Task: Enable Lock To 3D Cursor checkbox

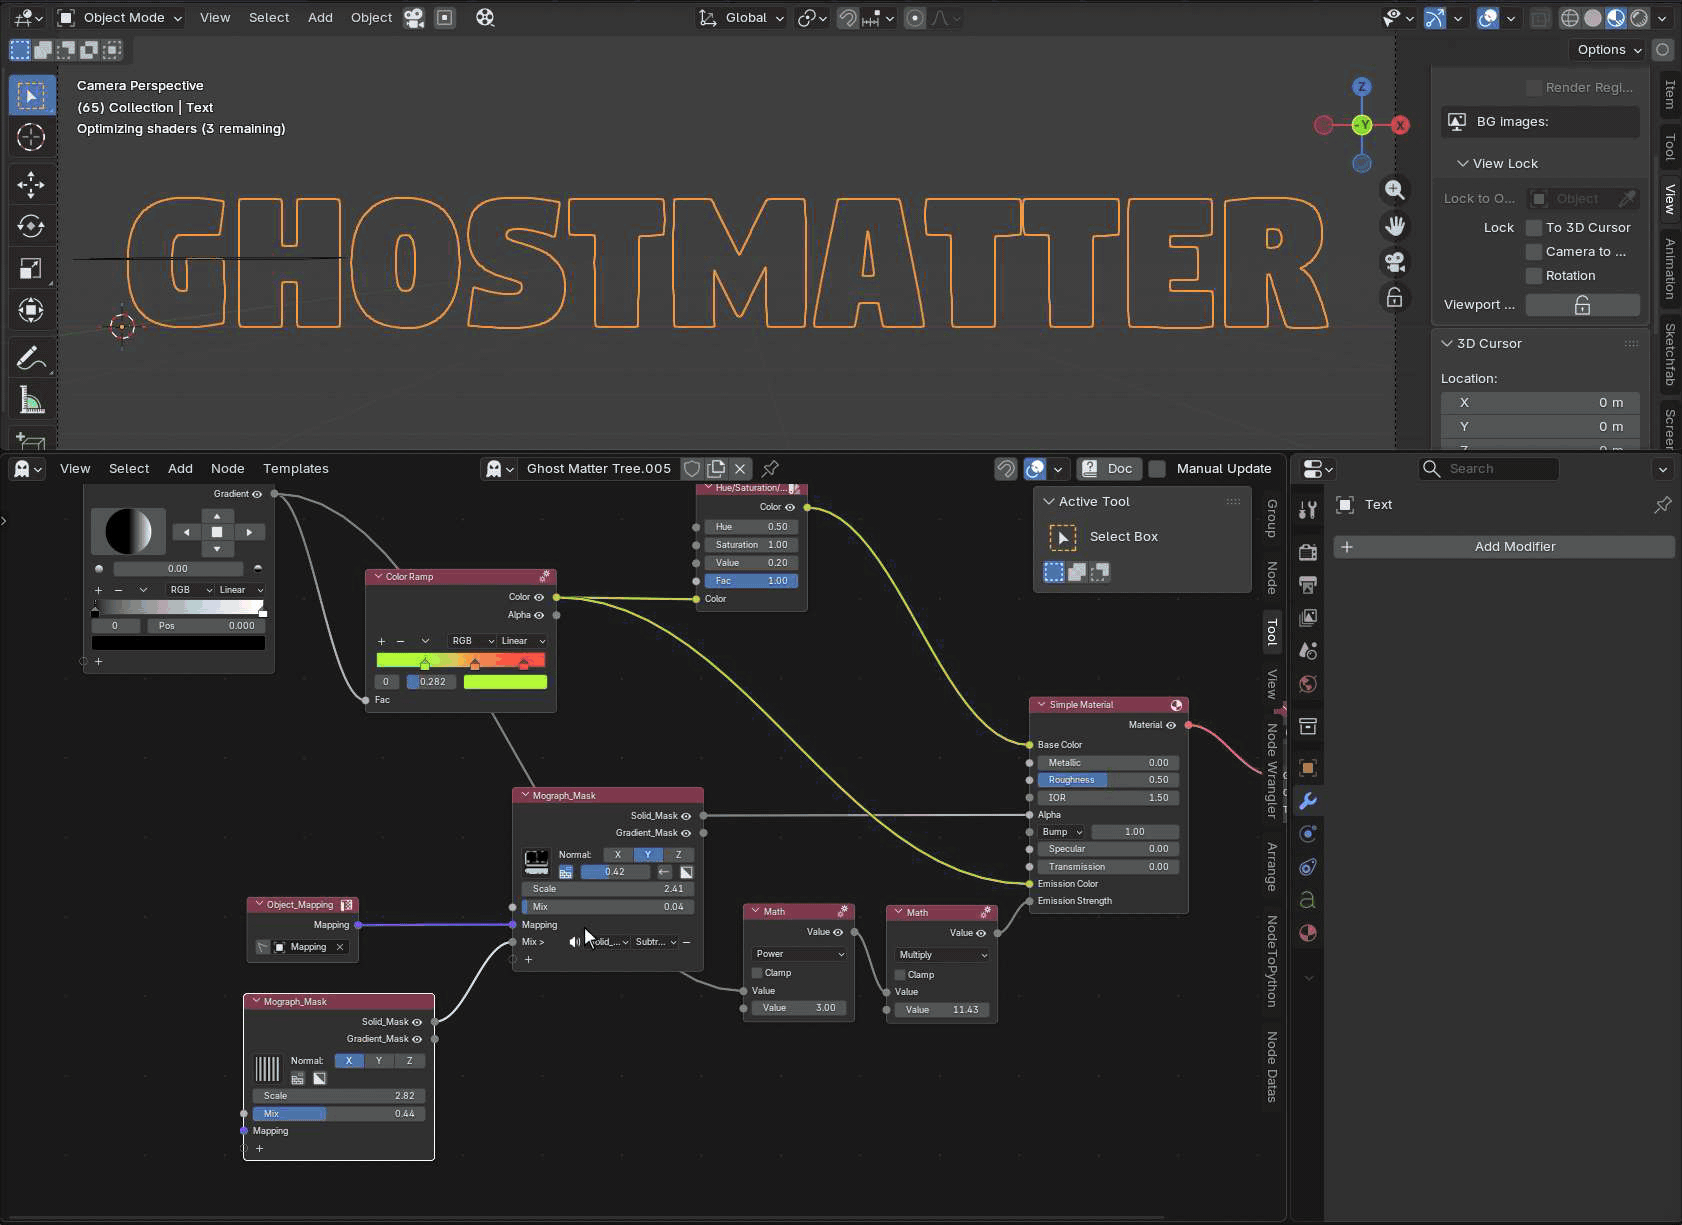Action: [x=1534, y=228]
